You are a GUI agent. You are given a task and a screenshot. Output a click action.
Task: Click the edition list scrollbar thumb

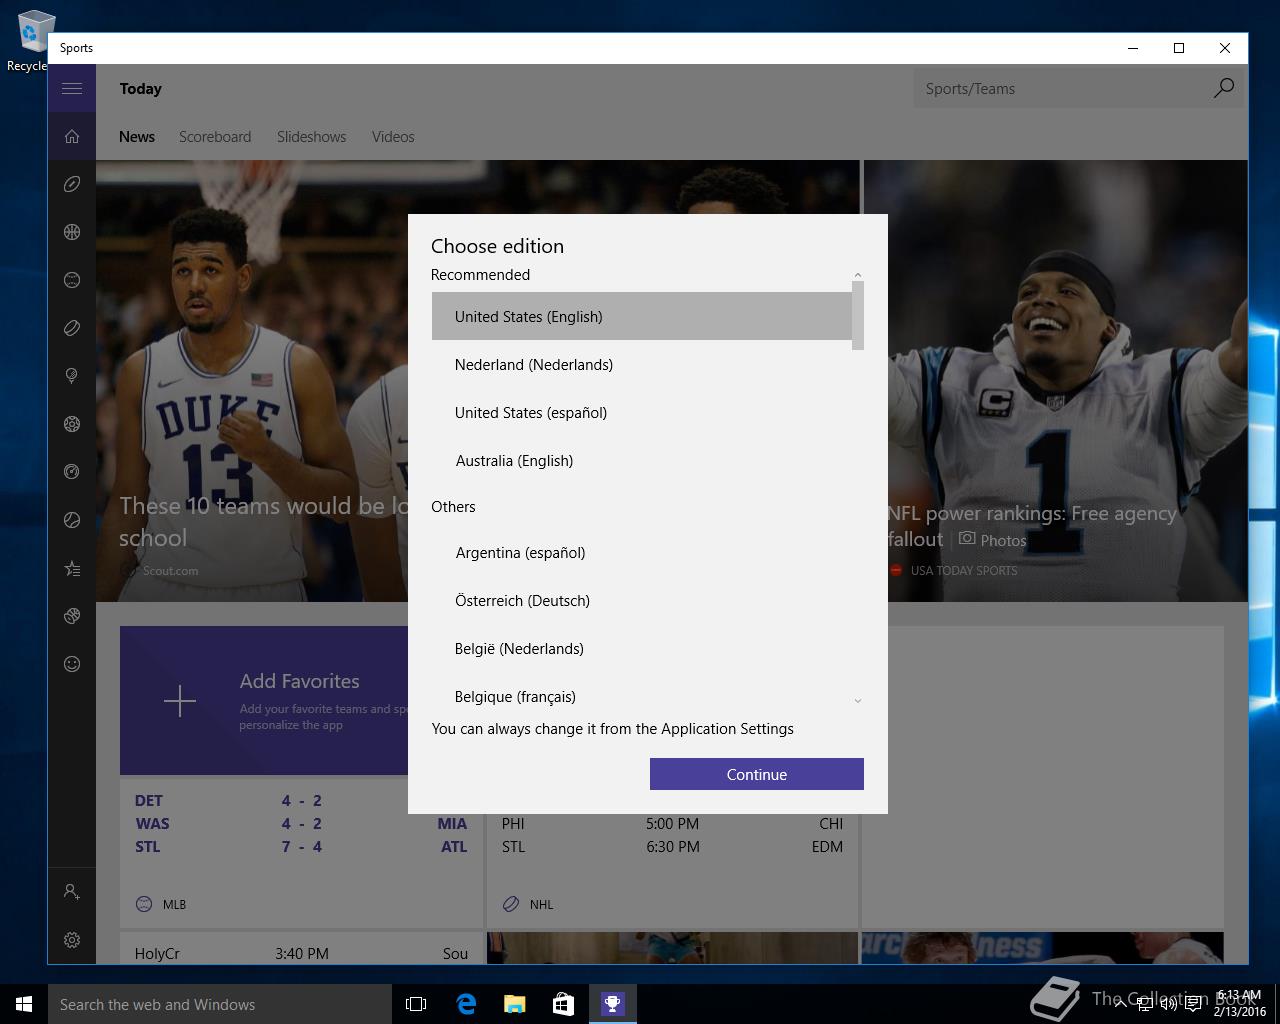point(858,315)
